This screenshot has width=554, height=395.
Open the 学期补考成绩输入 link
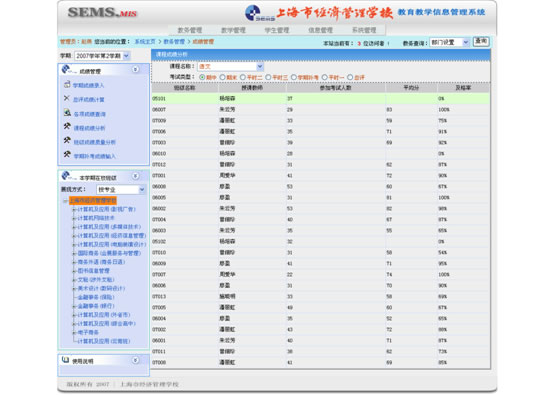click(x=94, y=156)
